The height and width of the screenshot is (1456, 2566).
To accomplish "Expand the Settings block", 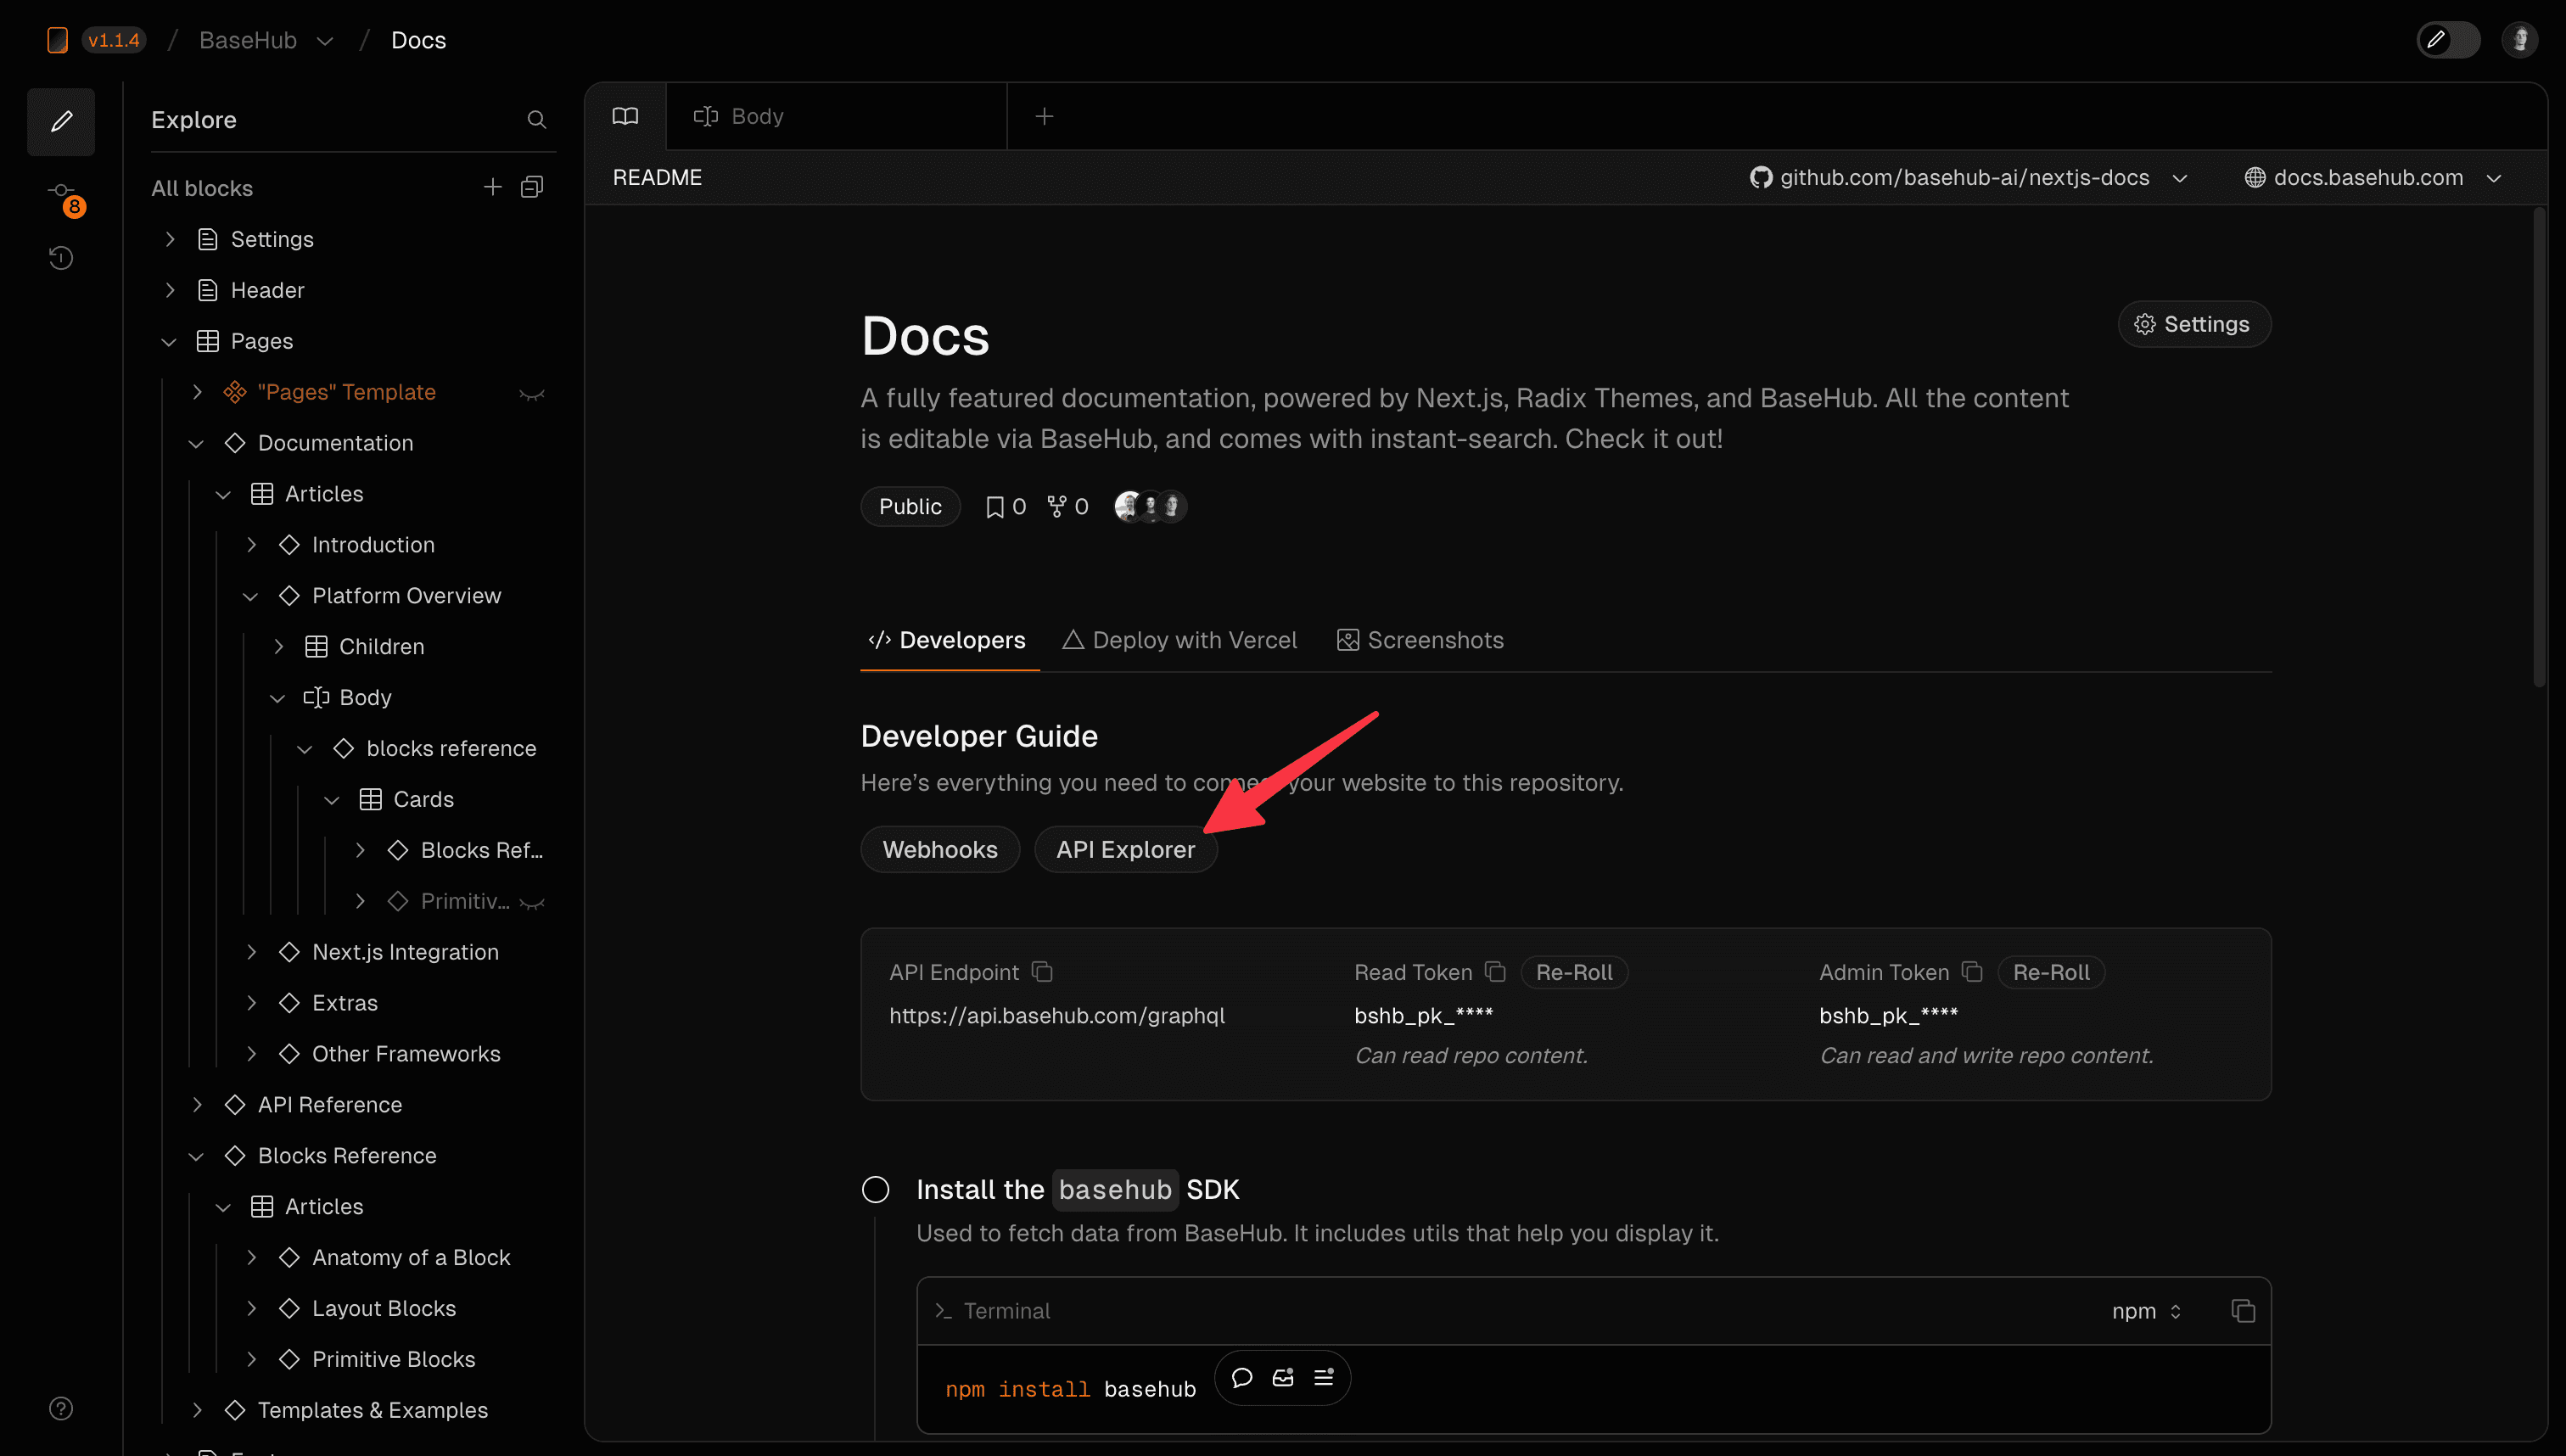I will tap(170, 239).
